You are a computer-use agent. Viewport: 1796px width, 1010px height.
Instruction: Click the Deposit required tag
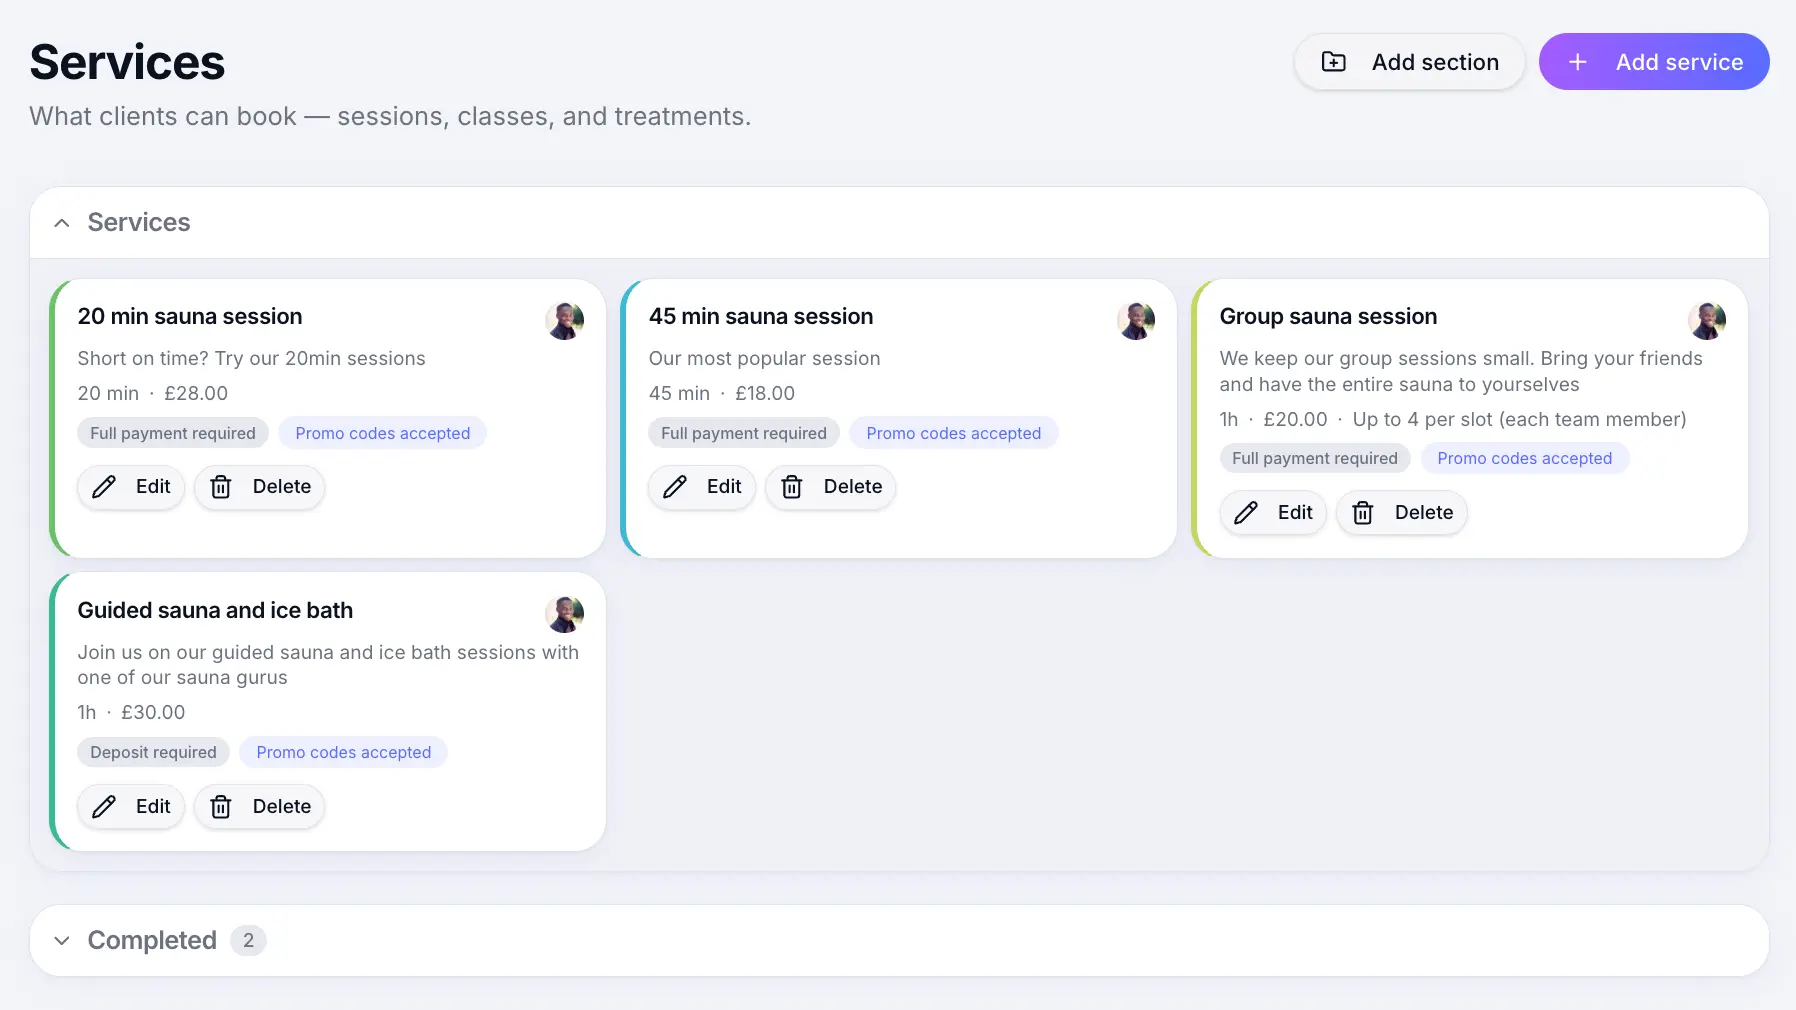[x=153, y=753]
